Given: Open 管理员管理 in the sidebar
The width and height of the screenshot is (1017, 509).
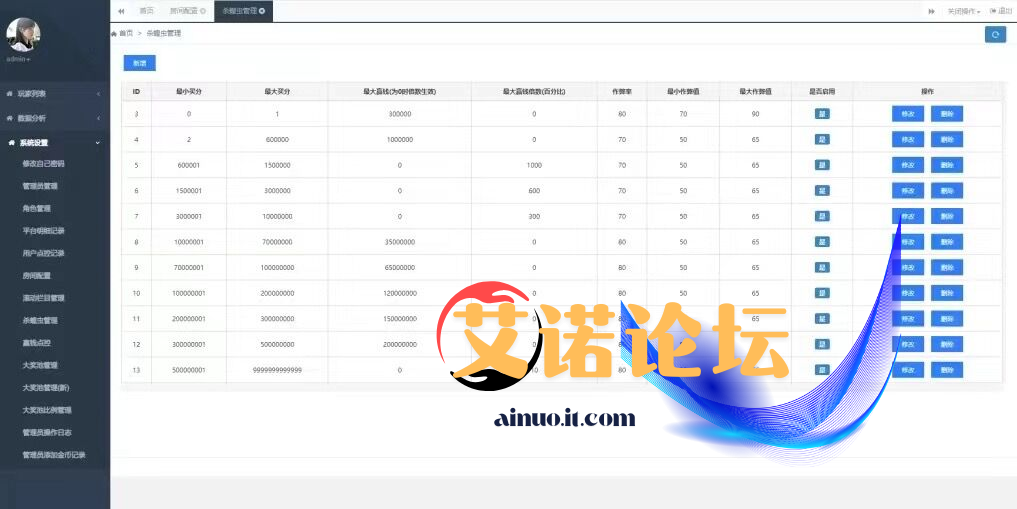Looking at the screenshot, I should point(40,186).
